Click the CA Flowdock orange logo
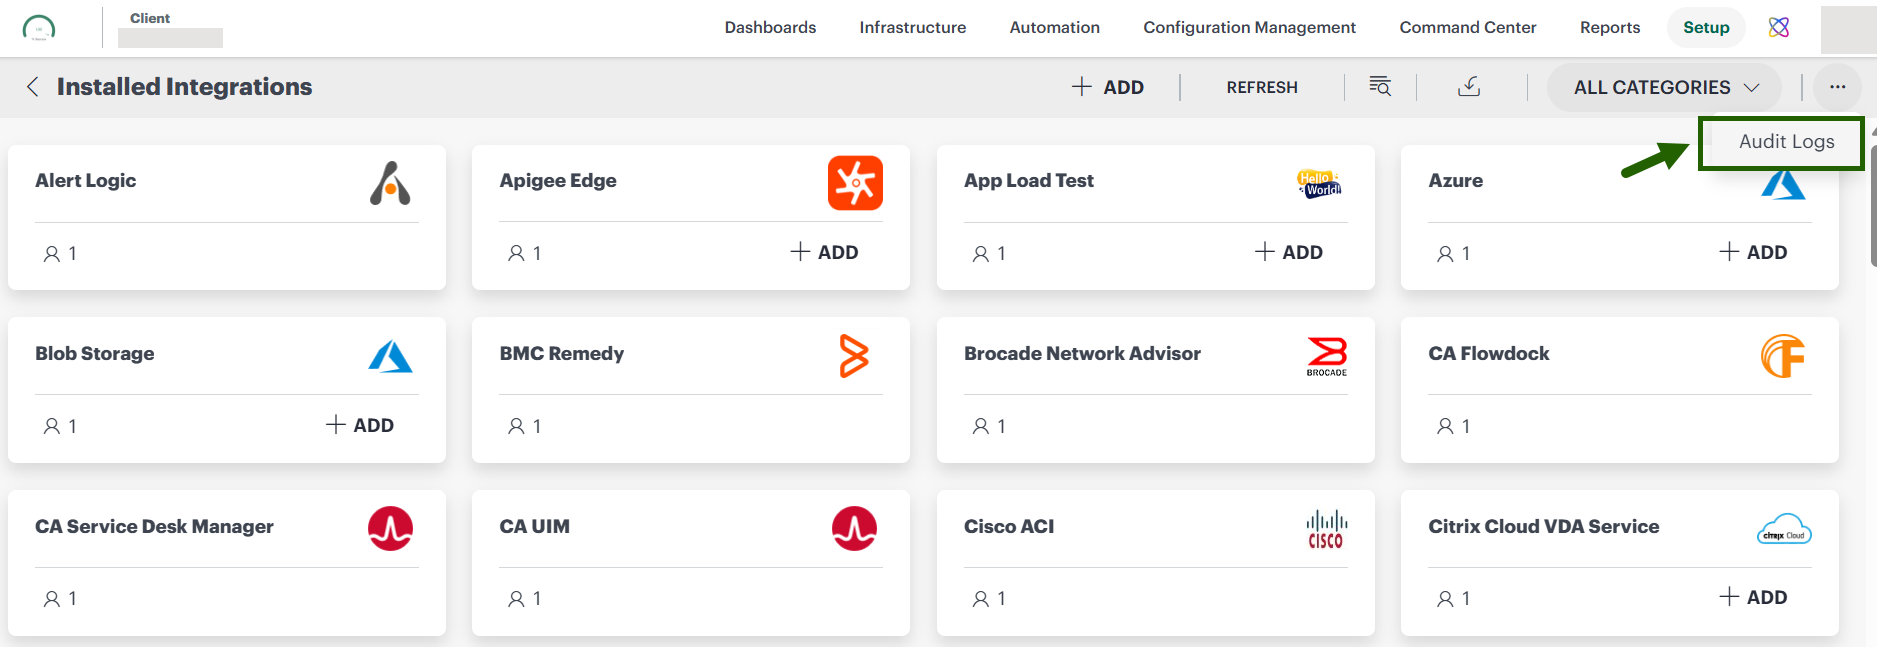The width and height of the screenshot is (1877, 647). (1783, 356)
